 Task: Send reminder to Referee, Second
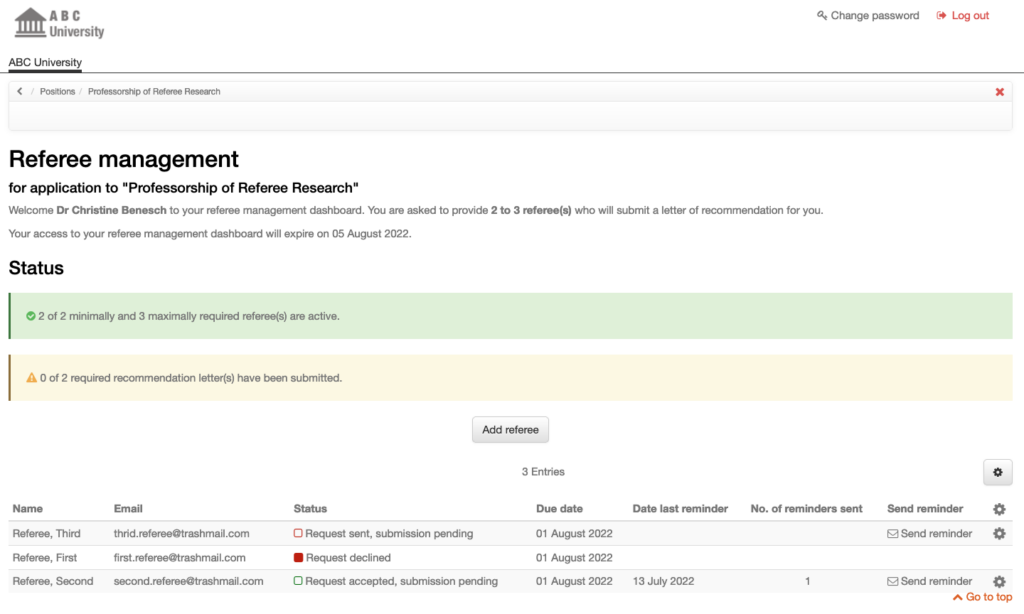[935, 581]
